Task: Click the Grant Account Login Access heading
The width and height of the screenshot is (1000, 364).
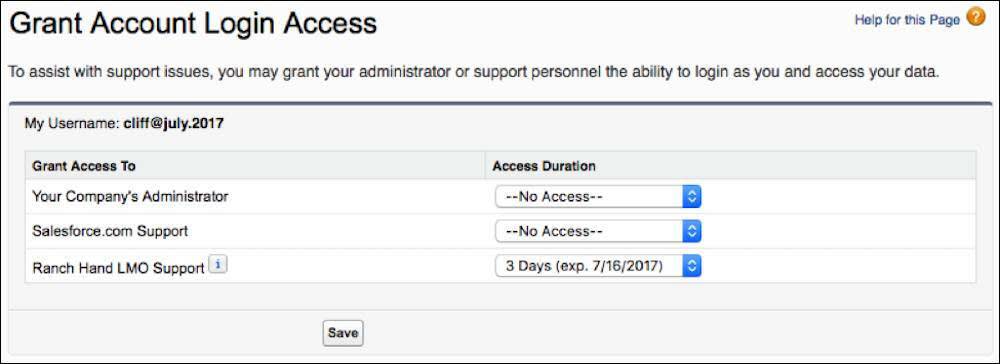Action: (x=193, y=25)
